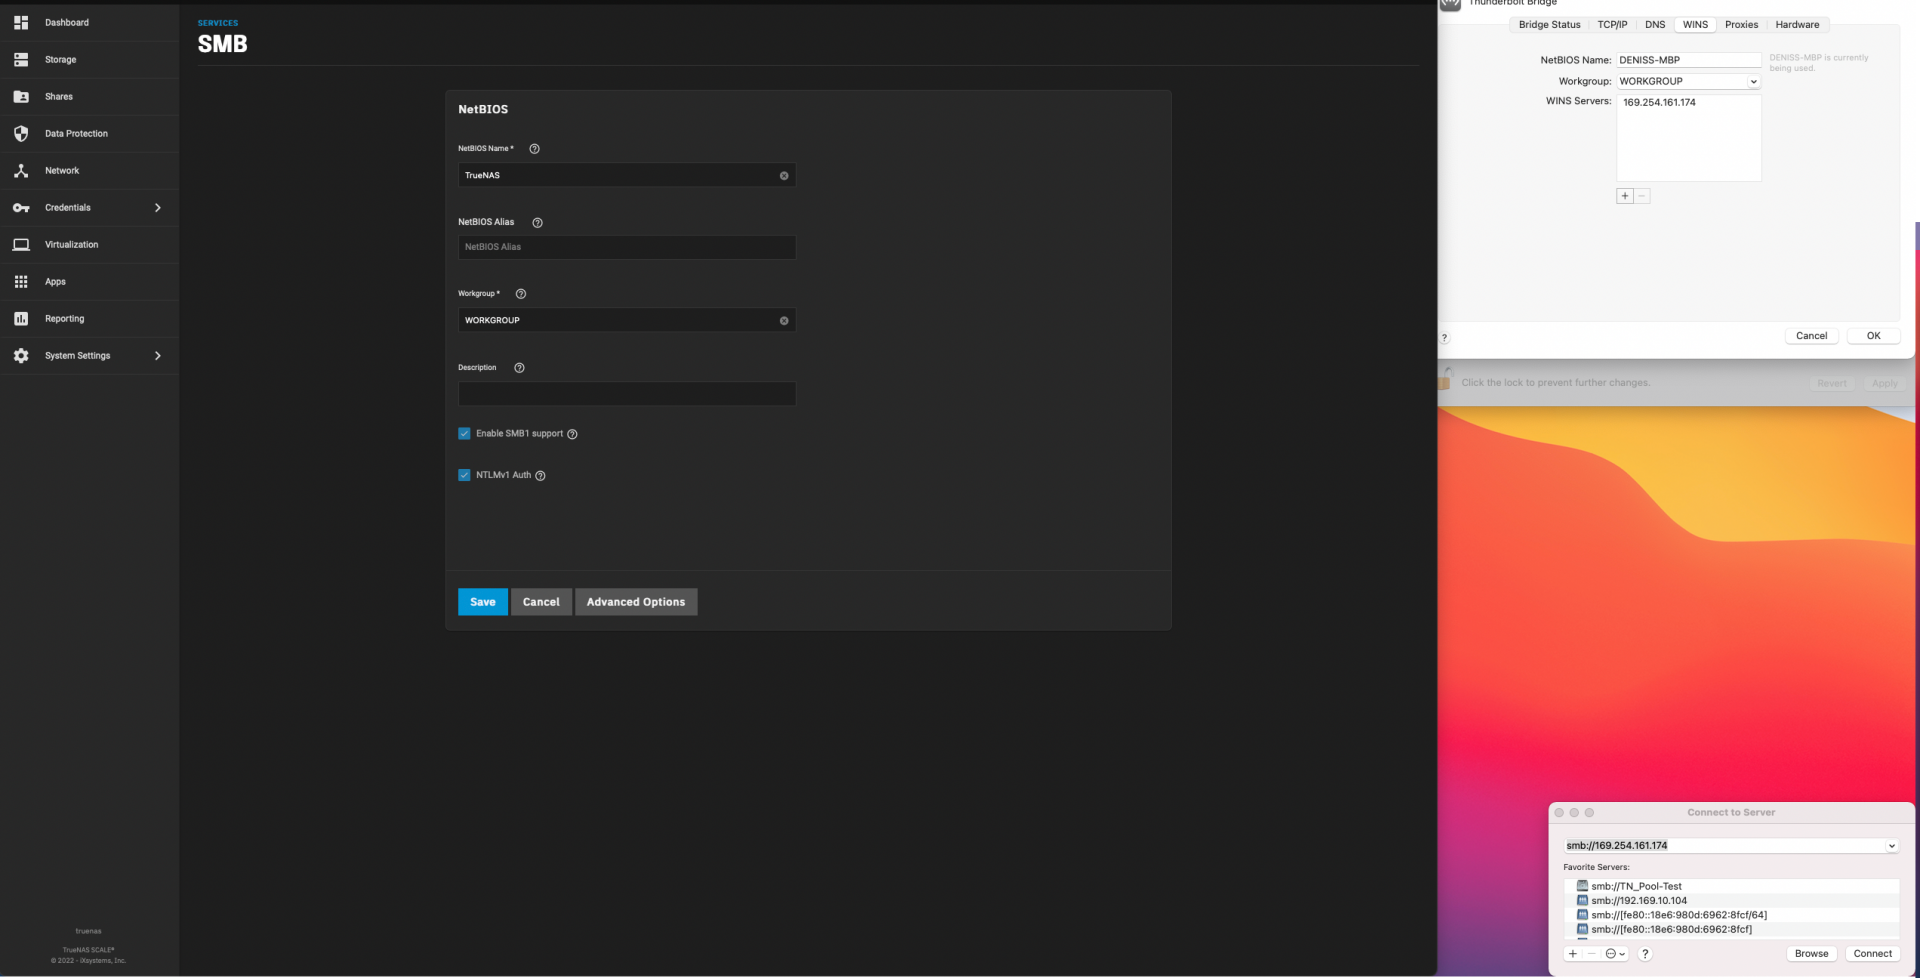
Task: Open the Virtualization monitor icon
Action: point(21,245)
